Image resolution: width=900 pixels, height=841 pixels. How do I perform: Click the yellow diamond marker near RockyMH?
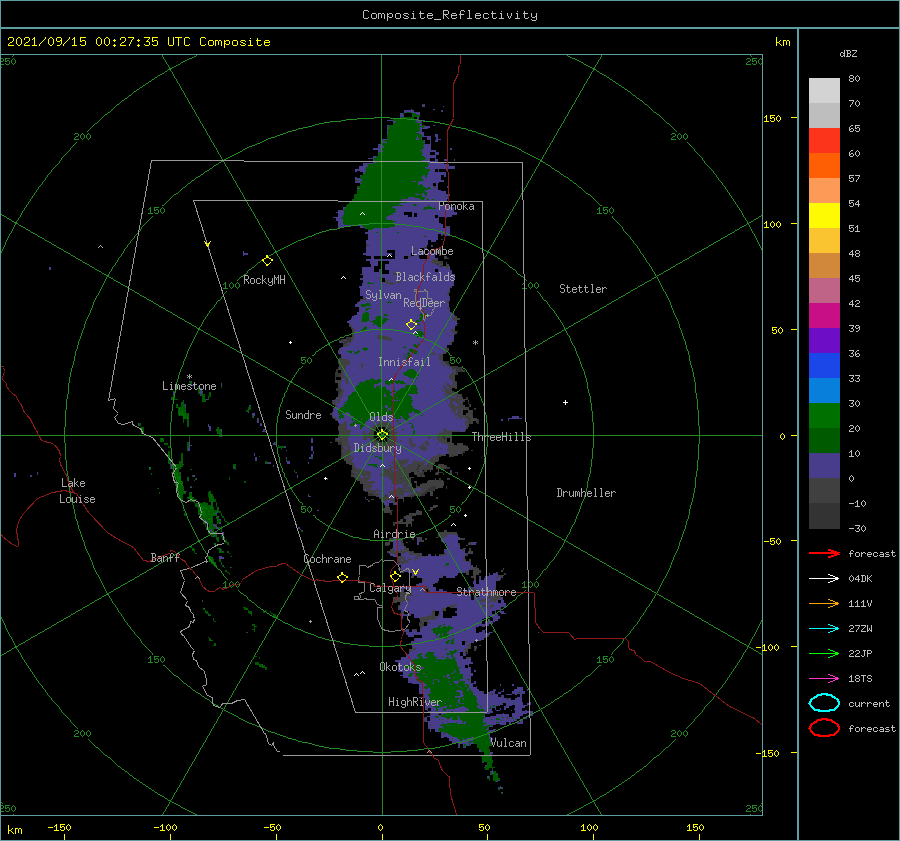point(267,261)
